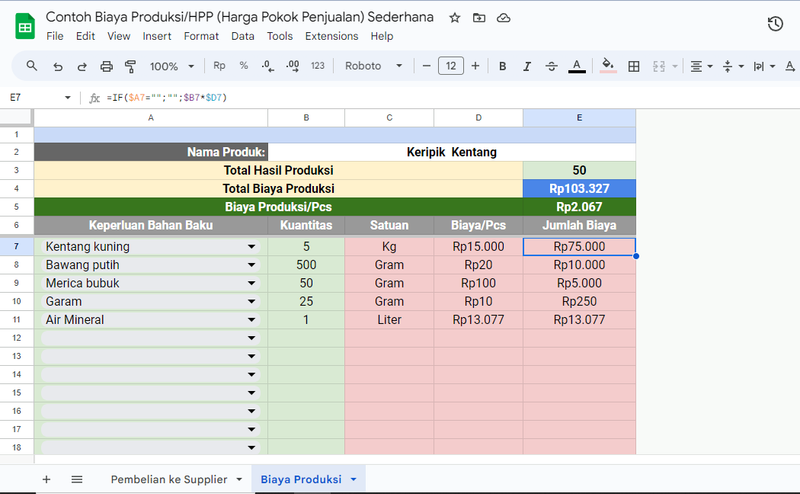Print the spreadsheet
The width and height of the screenshot is (800, 494).
[x=106, y=66]
